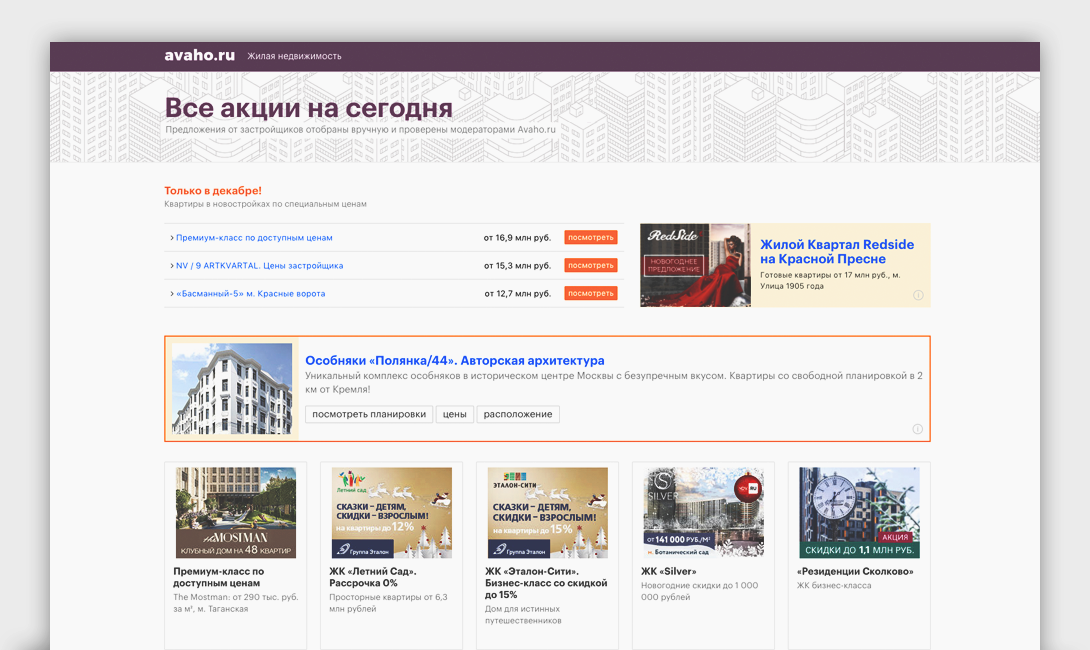Open the Полянка/44 building photo
The image size is (1090, 650).
232,389
